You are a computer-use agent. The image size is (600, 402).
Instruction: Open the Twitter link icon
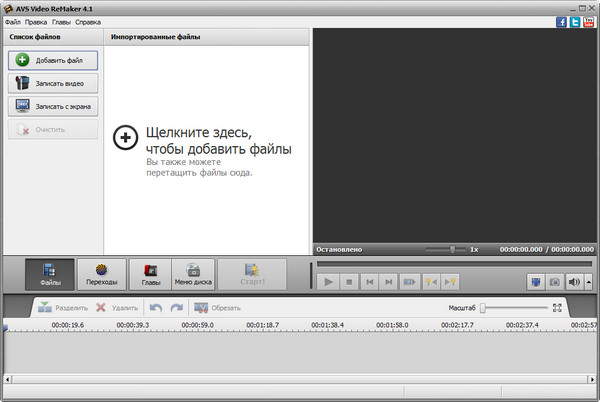point(575,21)
